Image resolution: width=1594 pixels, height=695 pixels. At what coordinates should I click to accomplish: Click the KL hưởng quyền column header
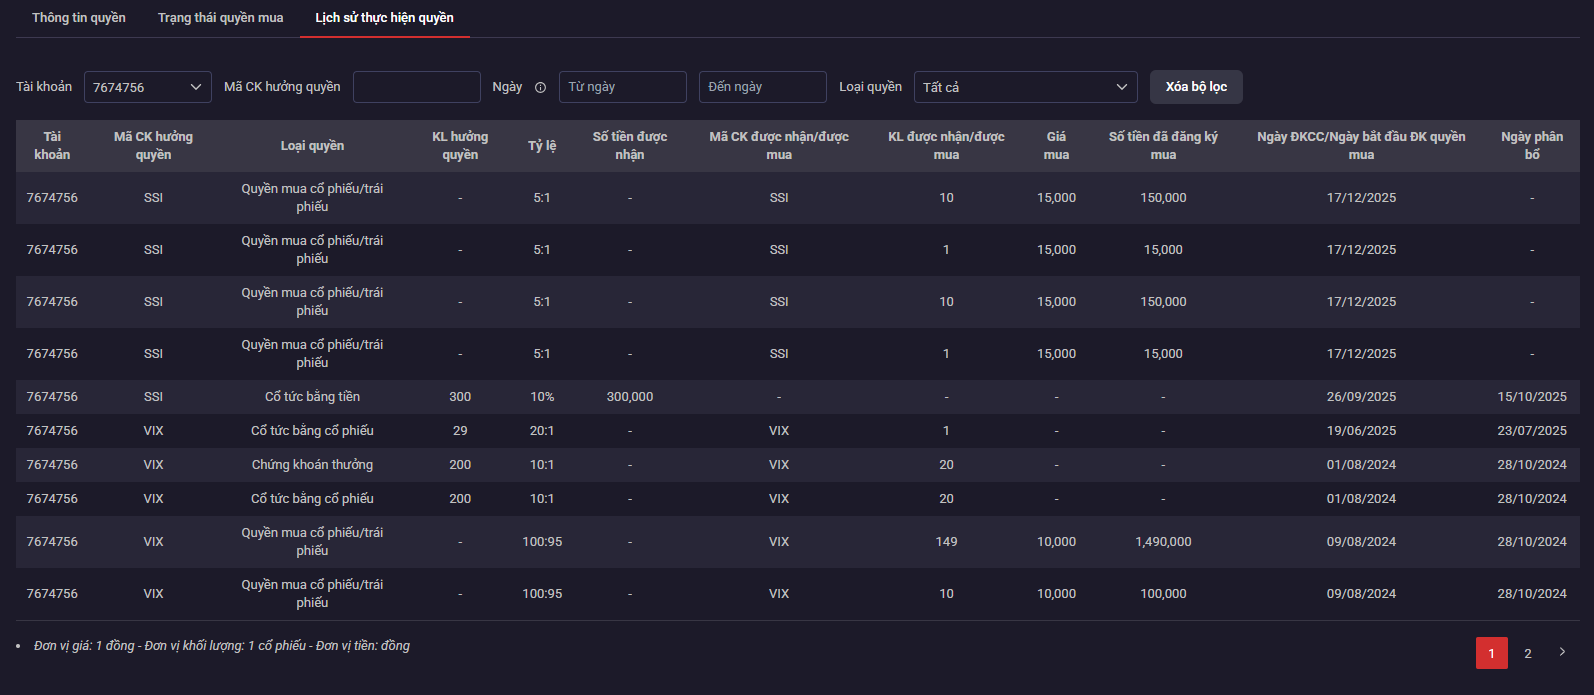tap(460, 146)
